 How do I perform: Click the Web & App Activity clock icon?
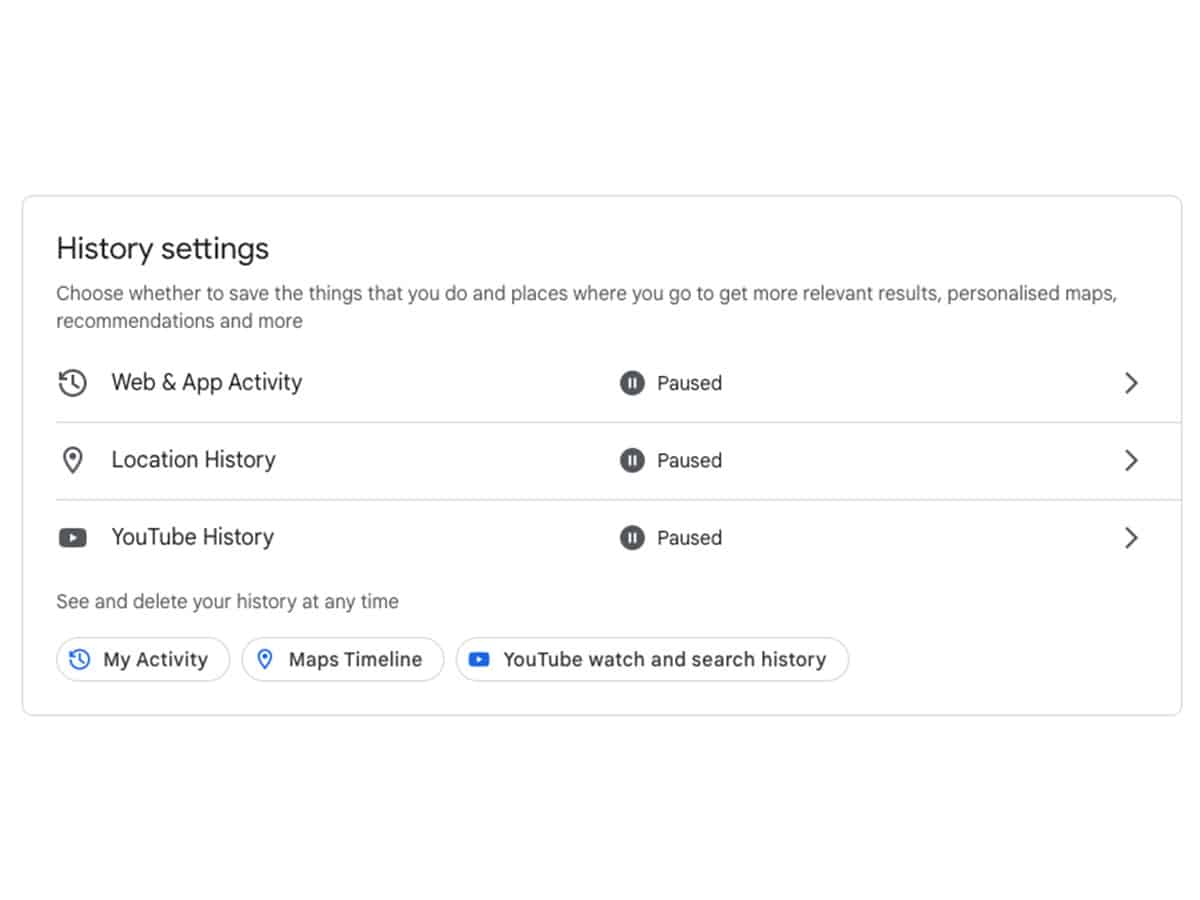pos(72,383)
